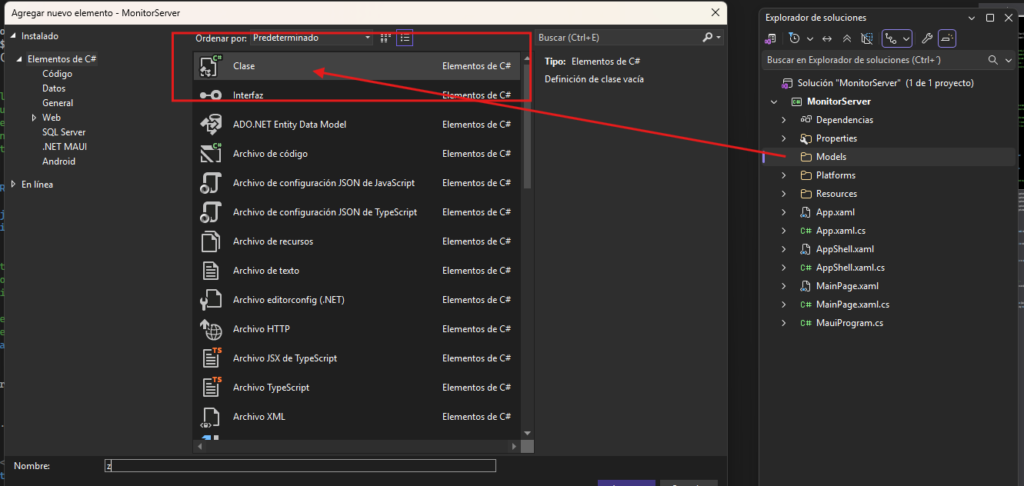This screenshot has height=486, width=1024.
Task: Expand the Dependencias node in Solution Explorer
Action: pyautogui.click(x=784, y=120)
